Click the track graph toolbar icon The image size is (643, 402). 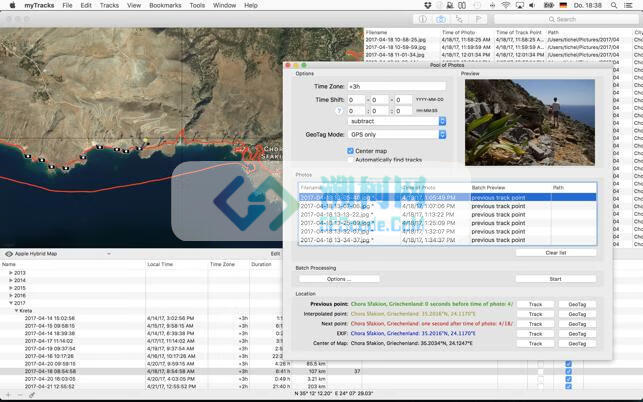click(x=459, y=19)
